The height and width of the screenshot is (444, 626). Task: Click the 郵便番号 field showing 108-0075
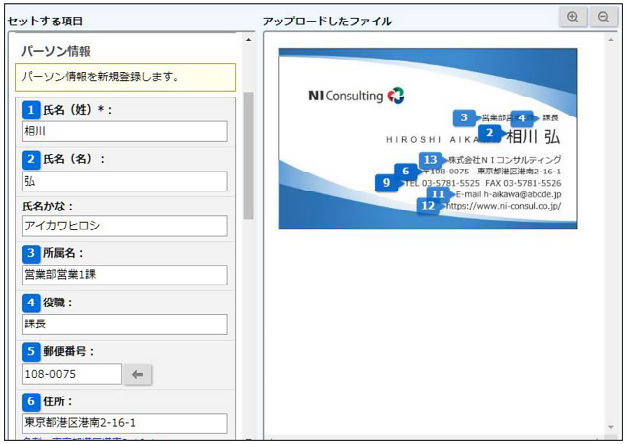(71, 374)
